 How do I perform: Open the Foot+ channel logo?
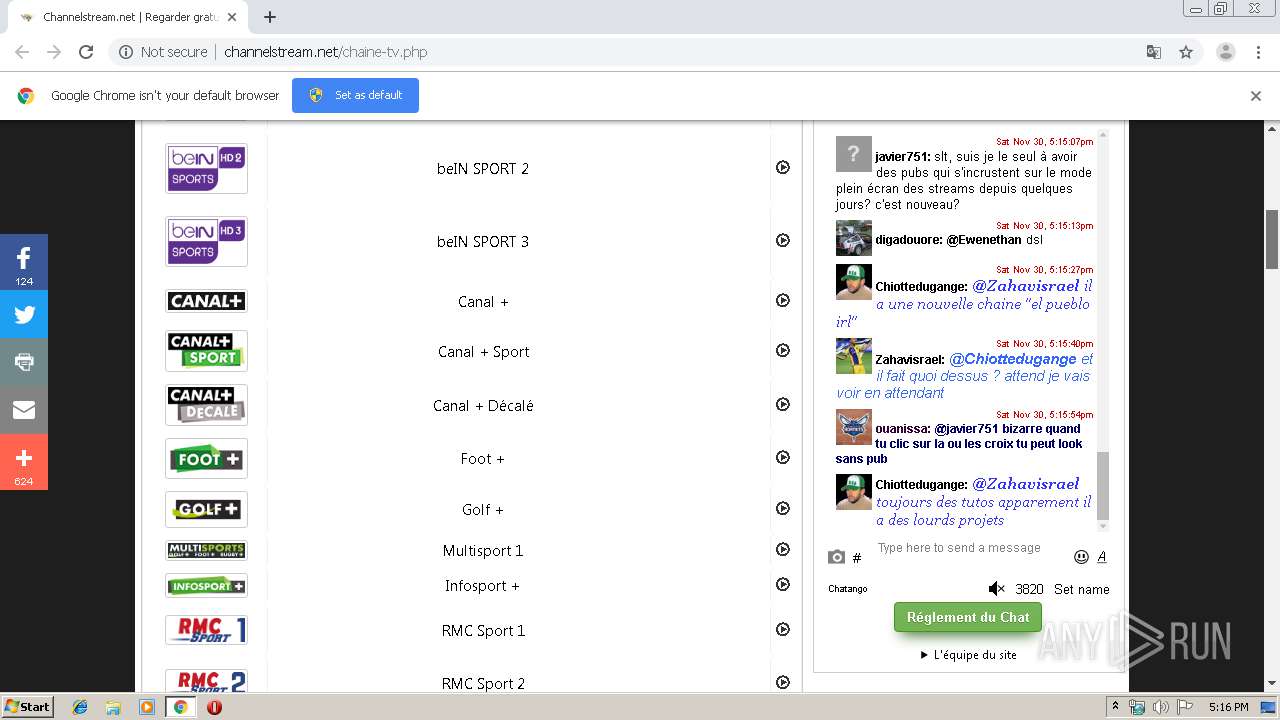(206, 459)
